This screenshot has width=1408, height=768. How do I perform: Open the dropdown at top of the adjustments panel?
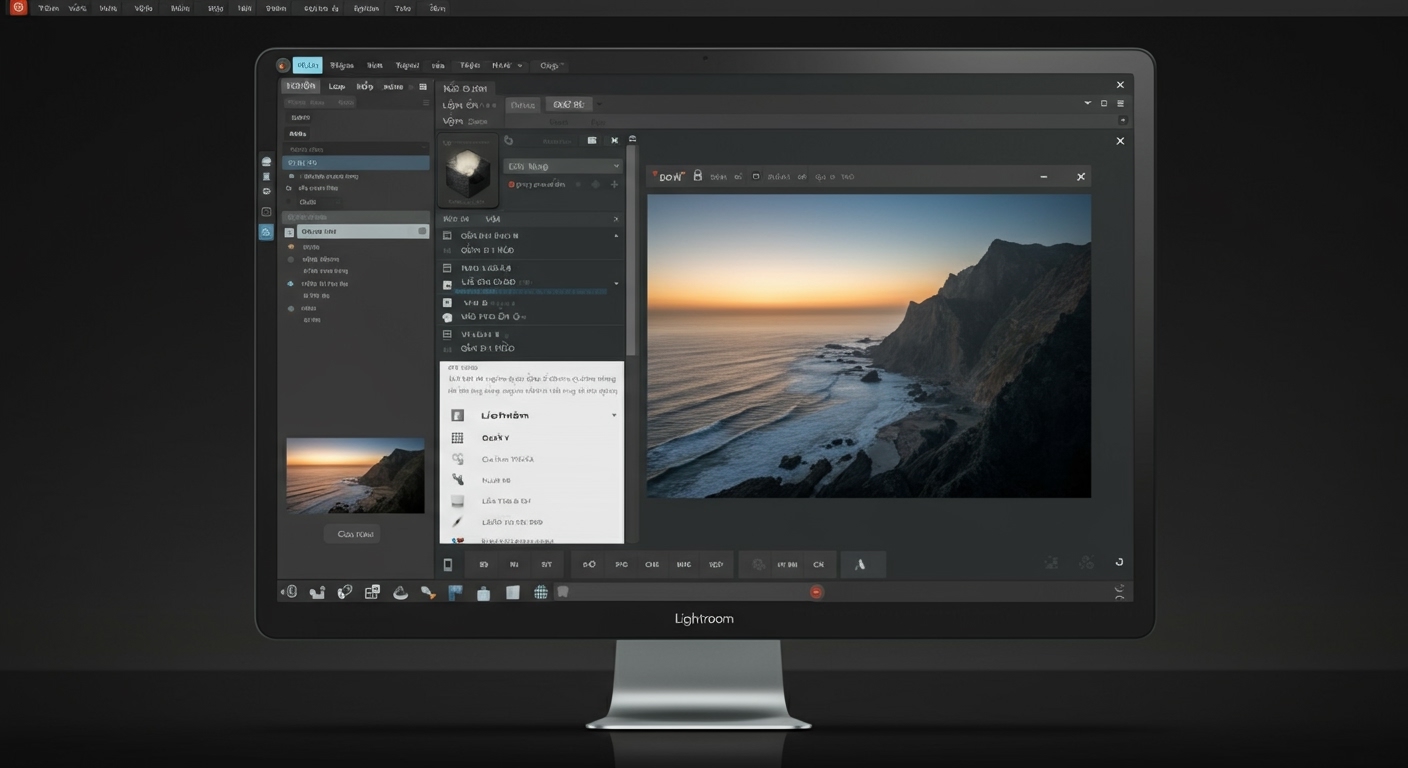pyautogui.click(x=563, y=166)
